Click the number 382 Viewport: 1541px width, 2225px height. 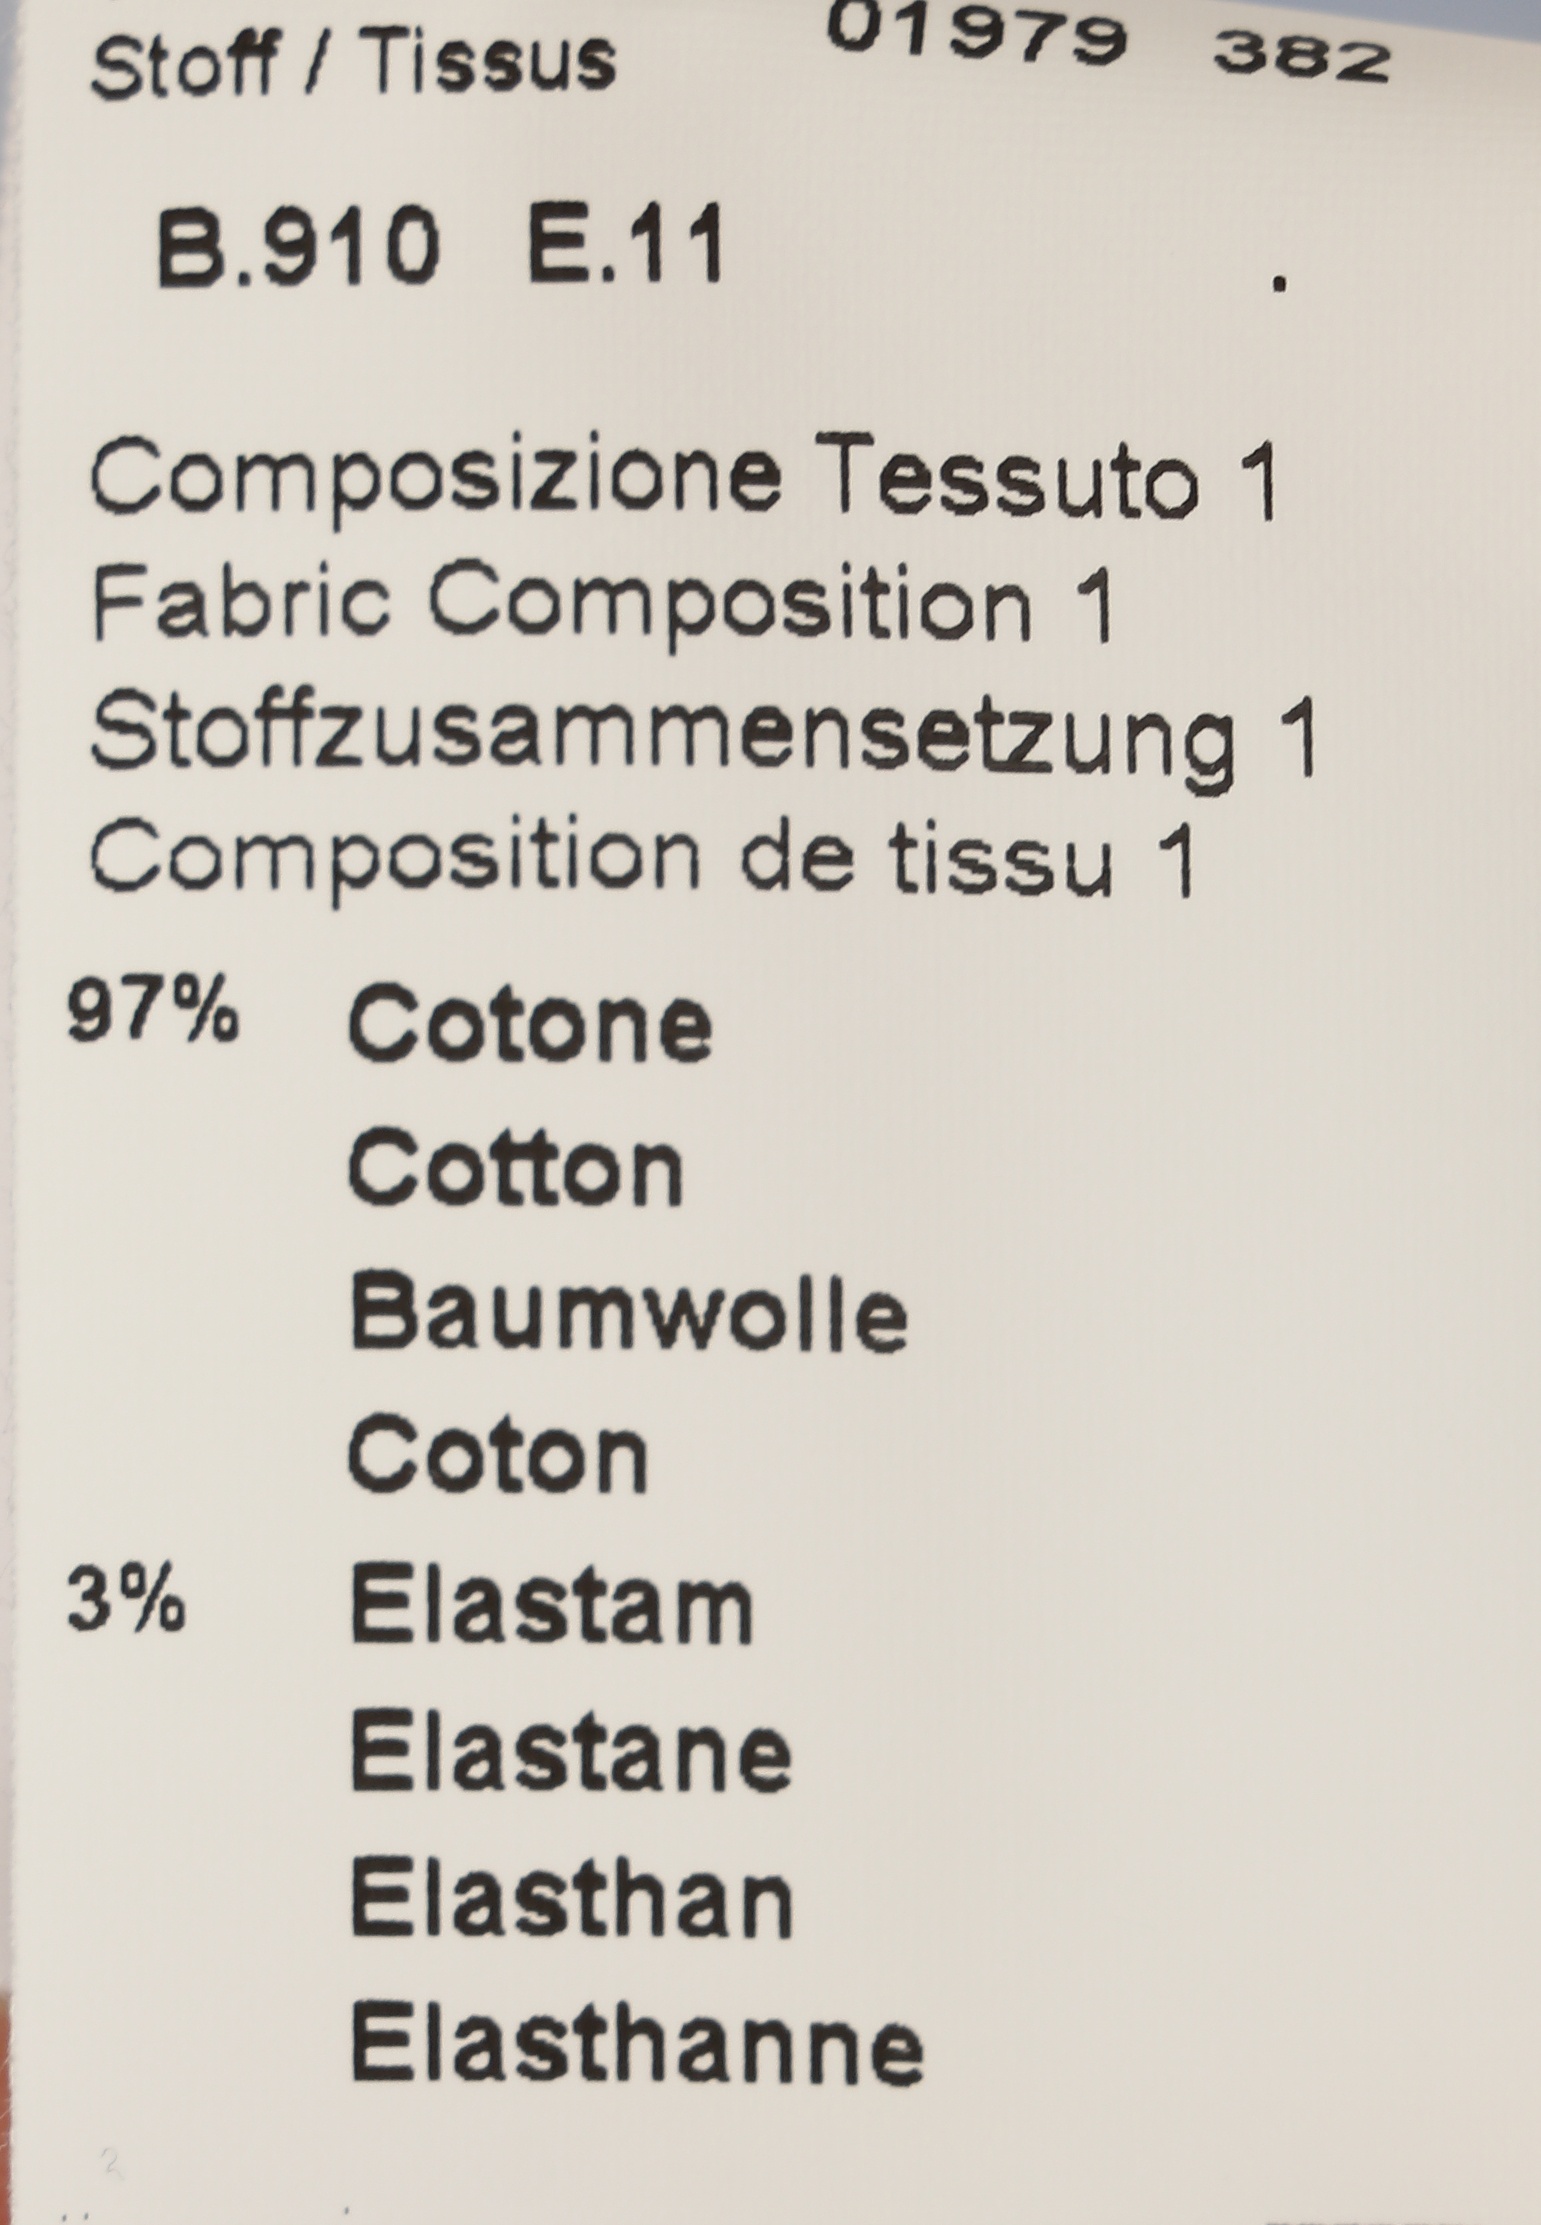click(1302, 60)
